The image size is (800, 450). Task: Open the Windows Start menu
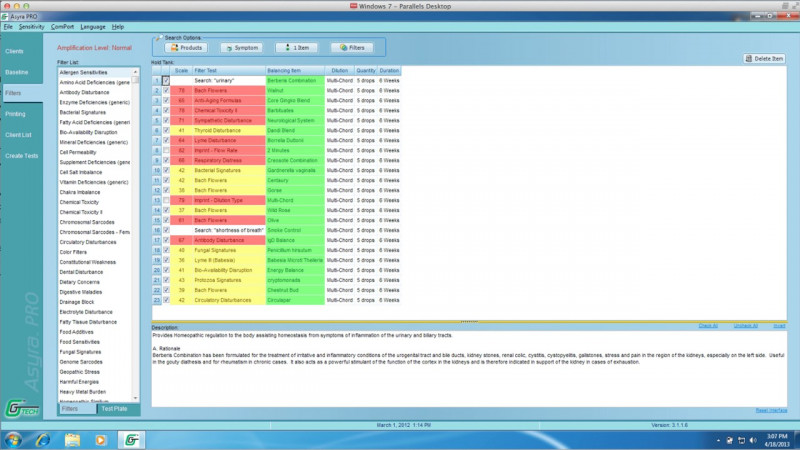coord(13,440)
